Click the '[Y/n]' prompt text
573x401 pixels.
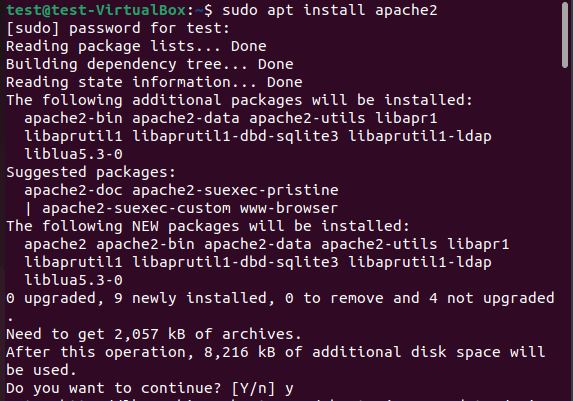coord(253,388)
